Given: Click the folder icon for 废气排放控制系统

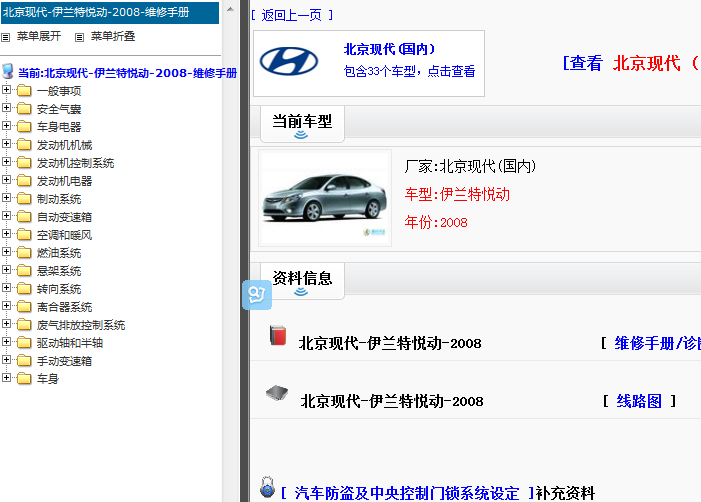Looking at the screenshot, I should (x=24, y=325).
